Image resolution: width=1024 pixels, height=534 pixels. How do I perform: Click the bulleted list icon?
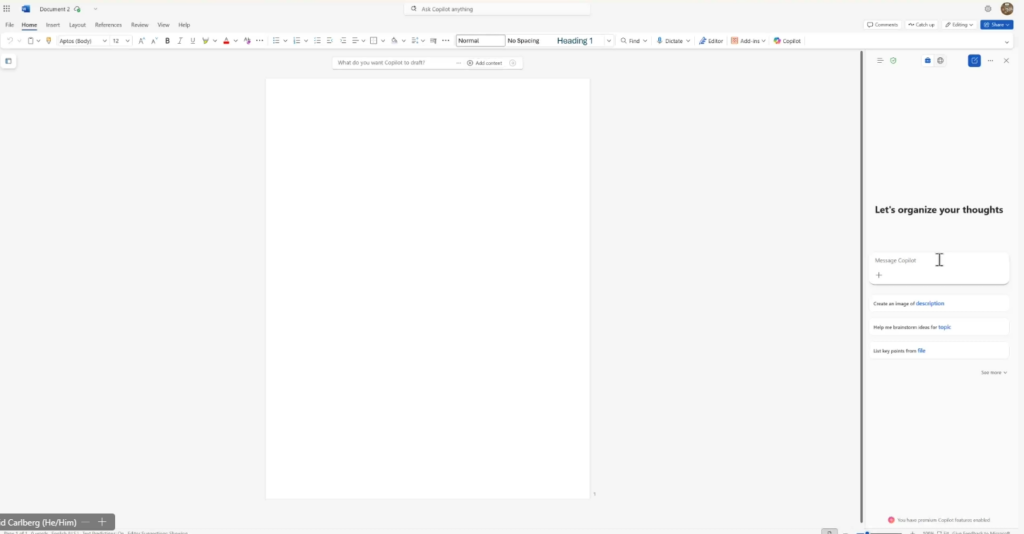276,41
